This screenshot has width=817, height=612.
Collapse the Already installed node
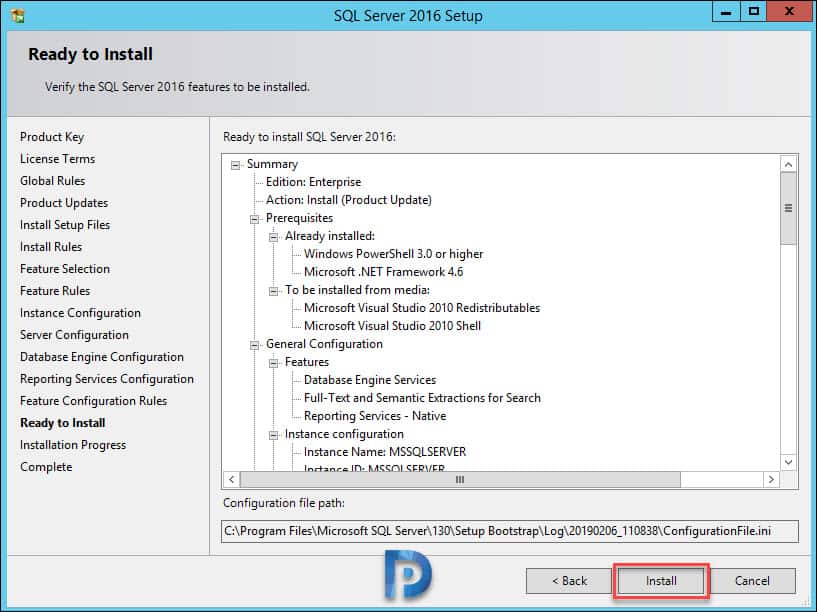[x=274, y=238]
